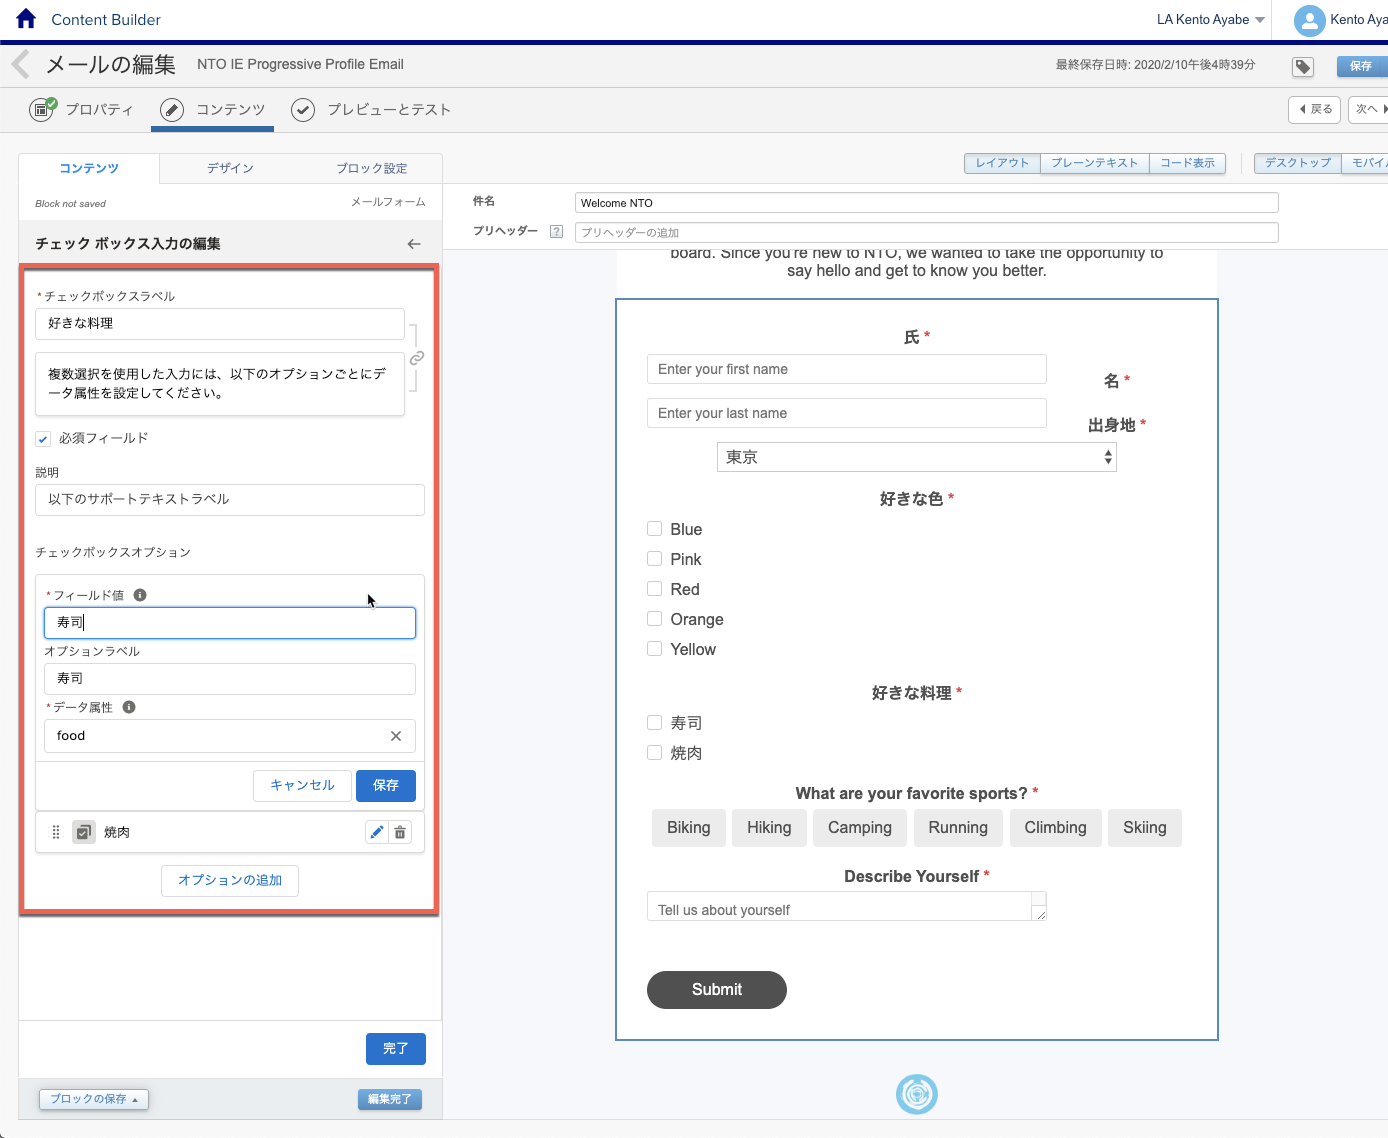Check the Red color checkbox
This screenshot has height=1138, width=1388.
[x=655, y=589]
